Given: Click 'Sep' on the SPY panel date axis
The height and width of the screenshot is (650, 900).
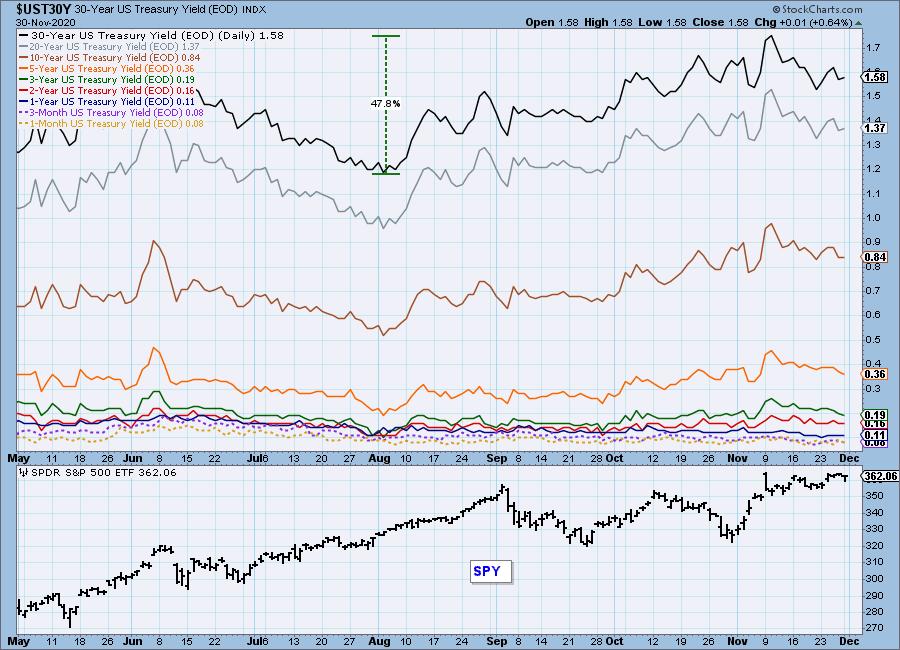Looking at the screenshot, I should 496,641.
